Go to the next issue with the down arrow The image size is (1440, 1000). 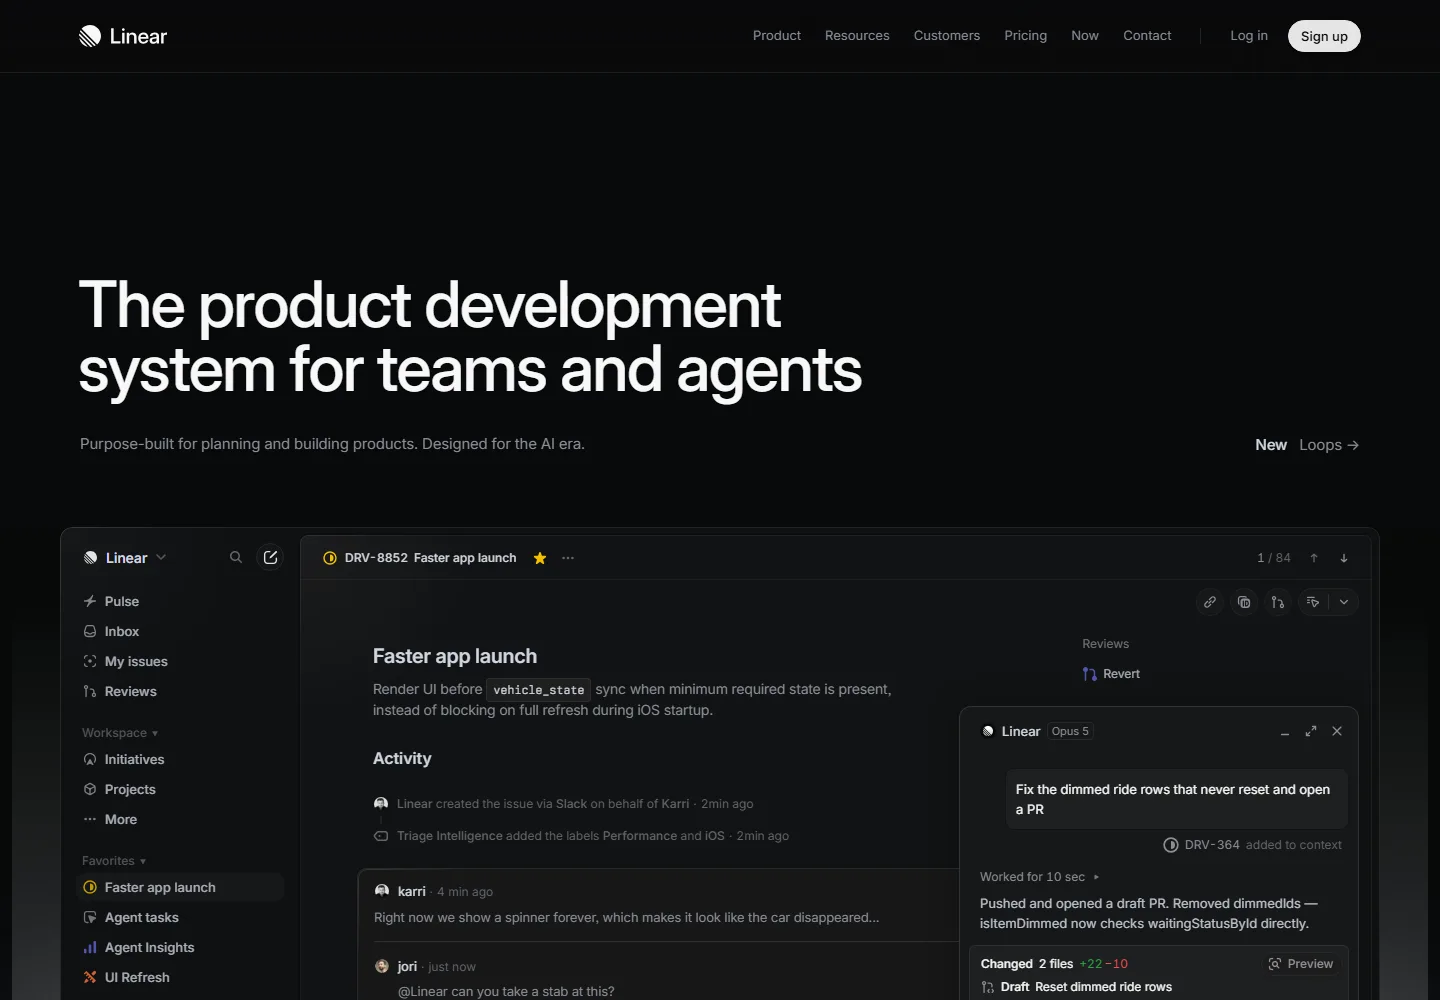click(1344, 558)
